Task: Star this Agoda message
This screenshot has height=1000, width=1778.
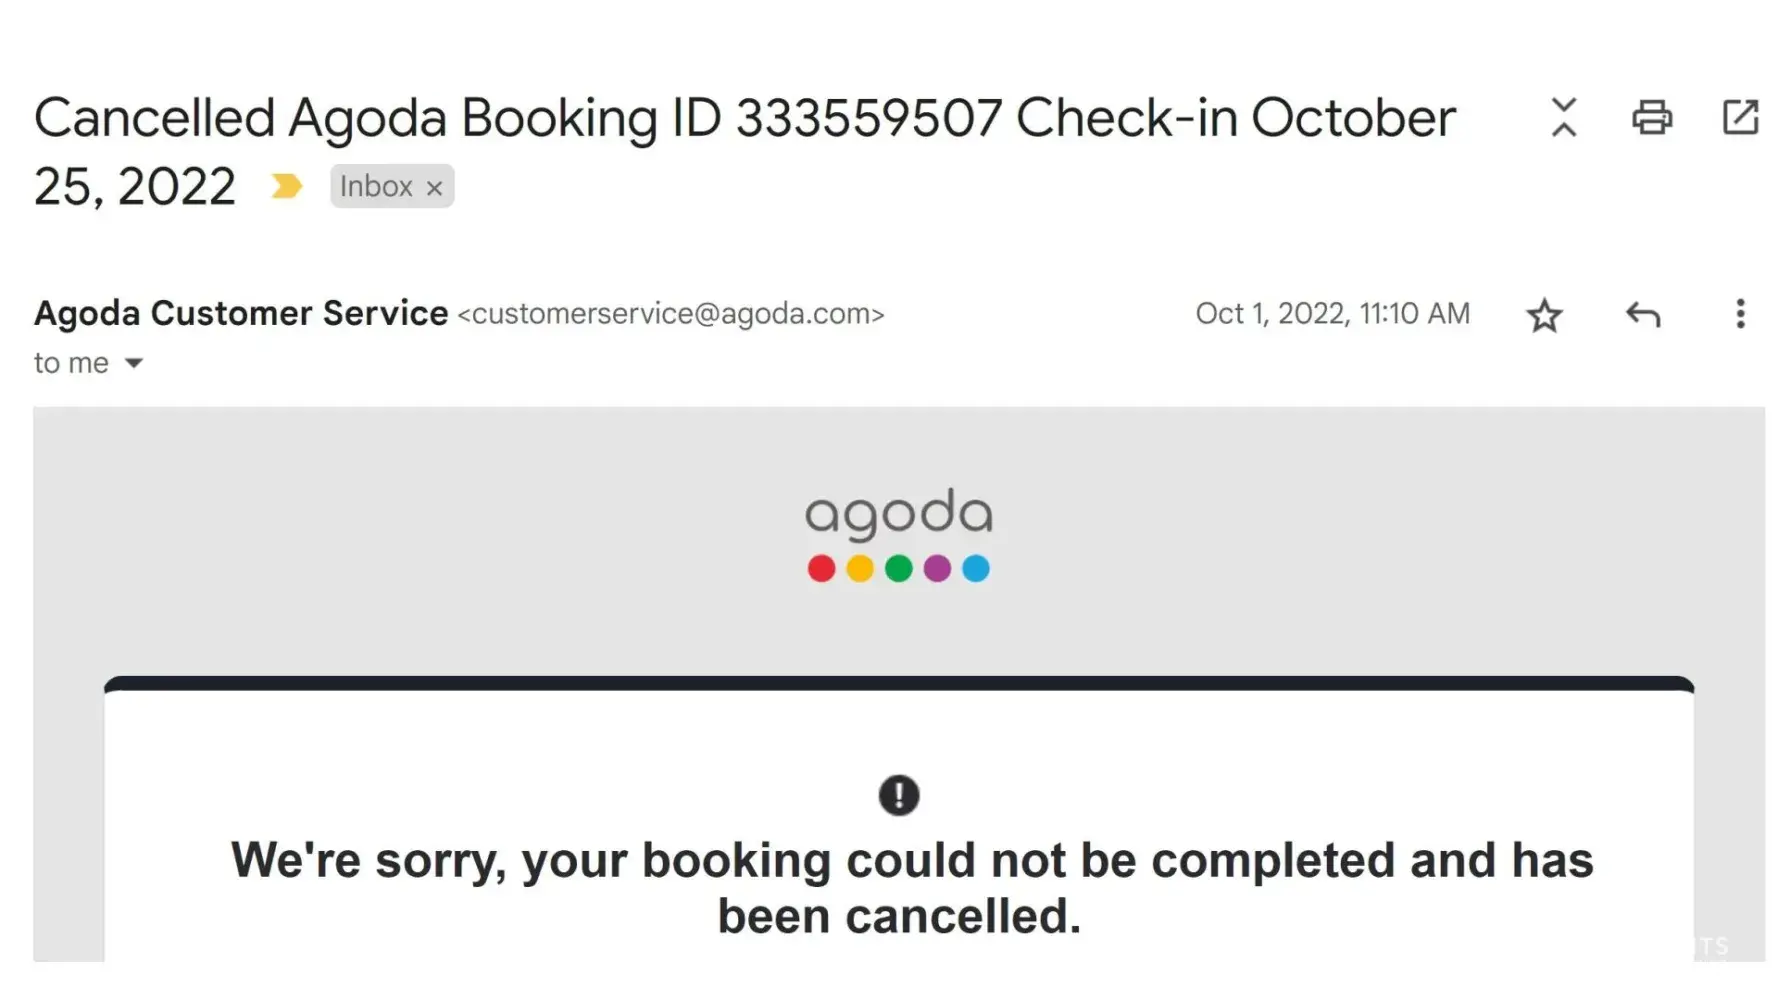Action: [x=1544, y=316]
